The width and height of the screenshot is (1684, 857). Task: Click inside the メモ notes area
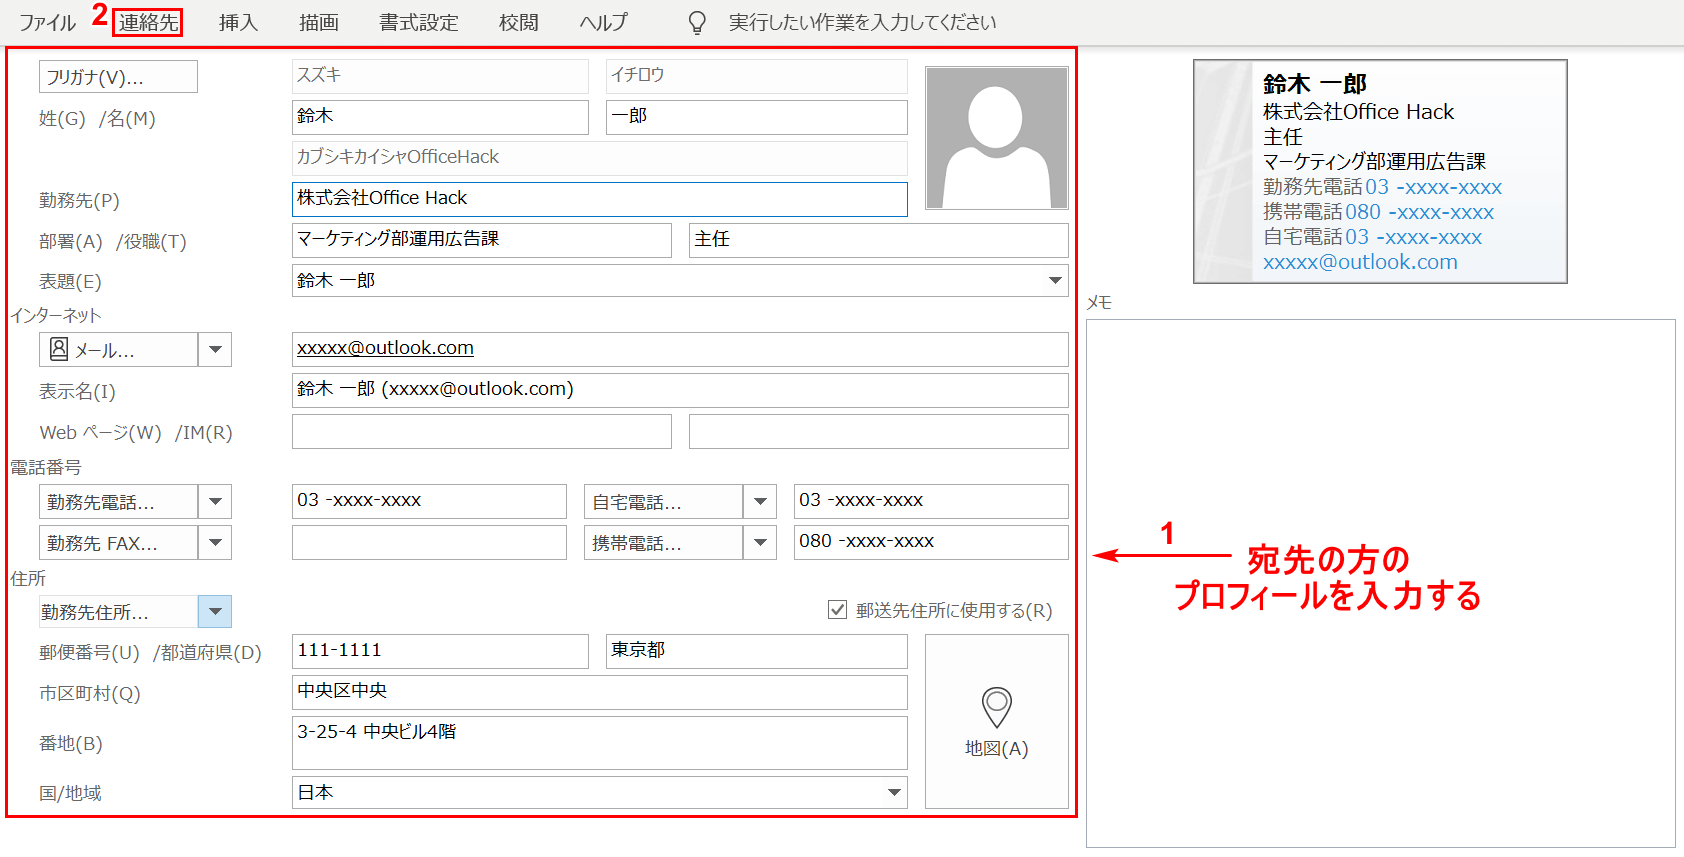[x=1380, y=582]
